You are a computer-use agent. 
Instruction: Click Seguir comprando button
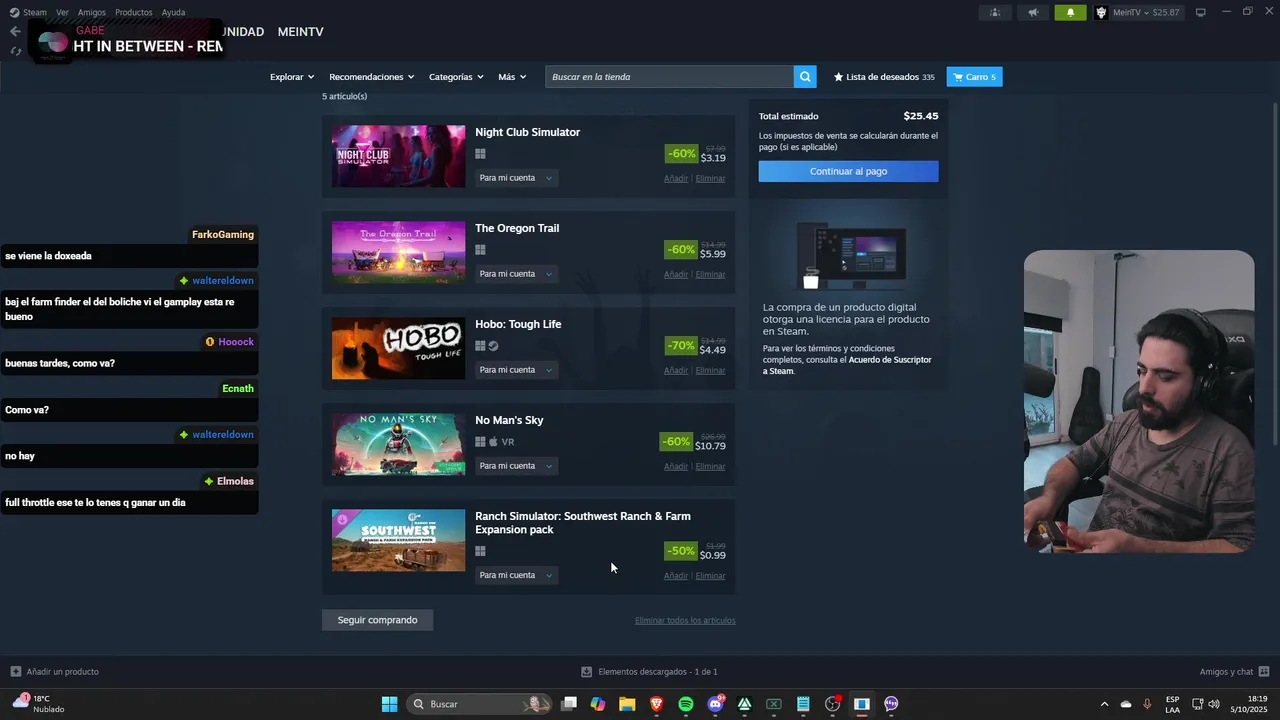coord(377,620)
